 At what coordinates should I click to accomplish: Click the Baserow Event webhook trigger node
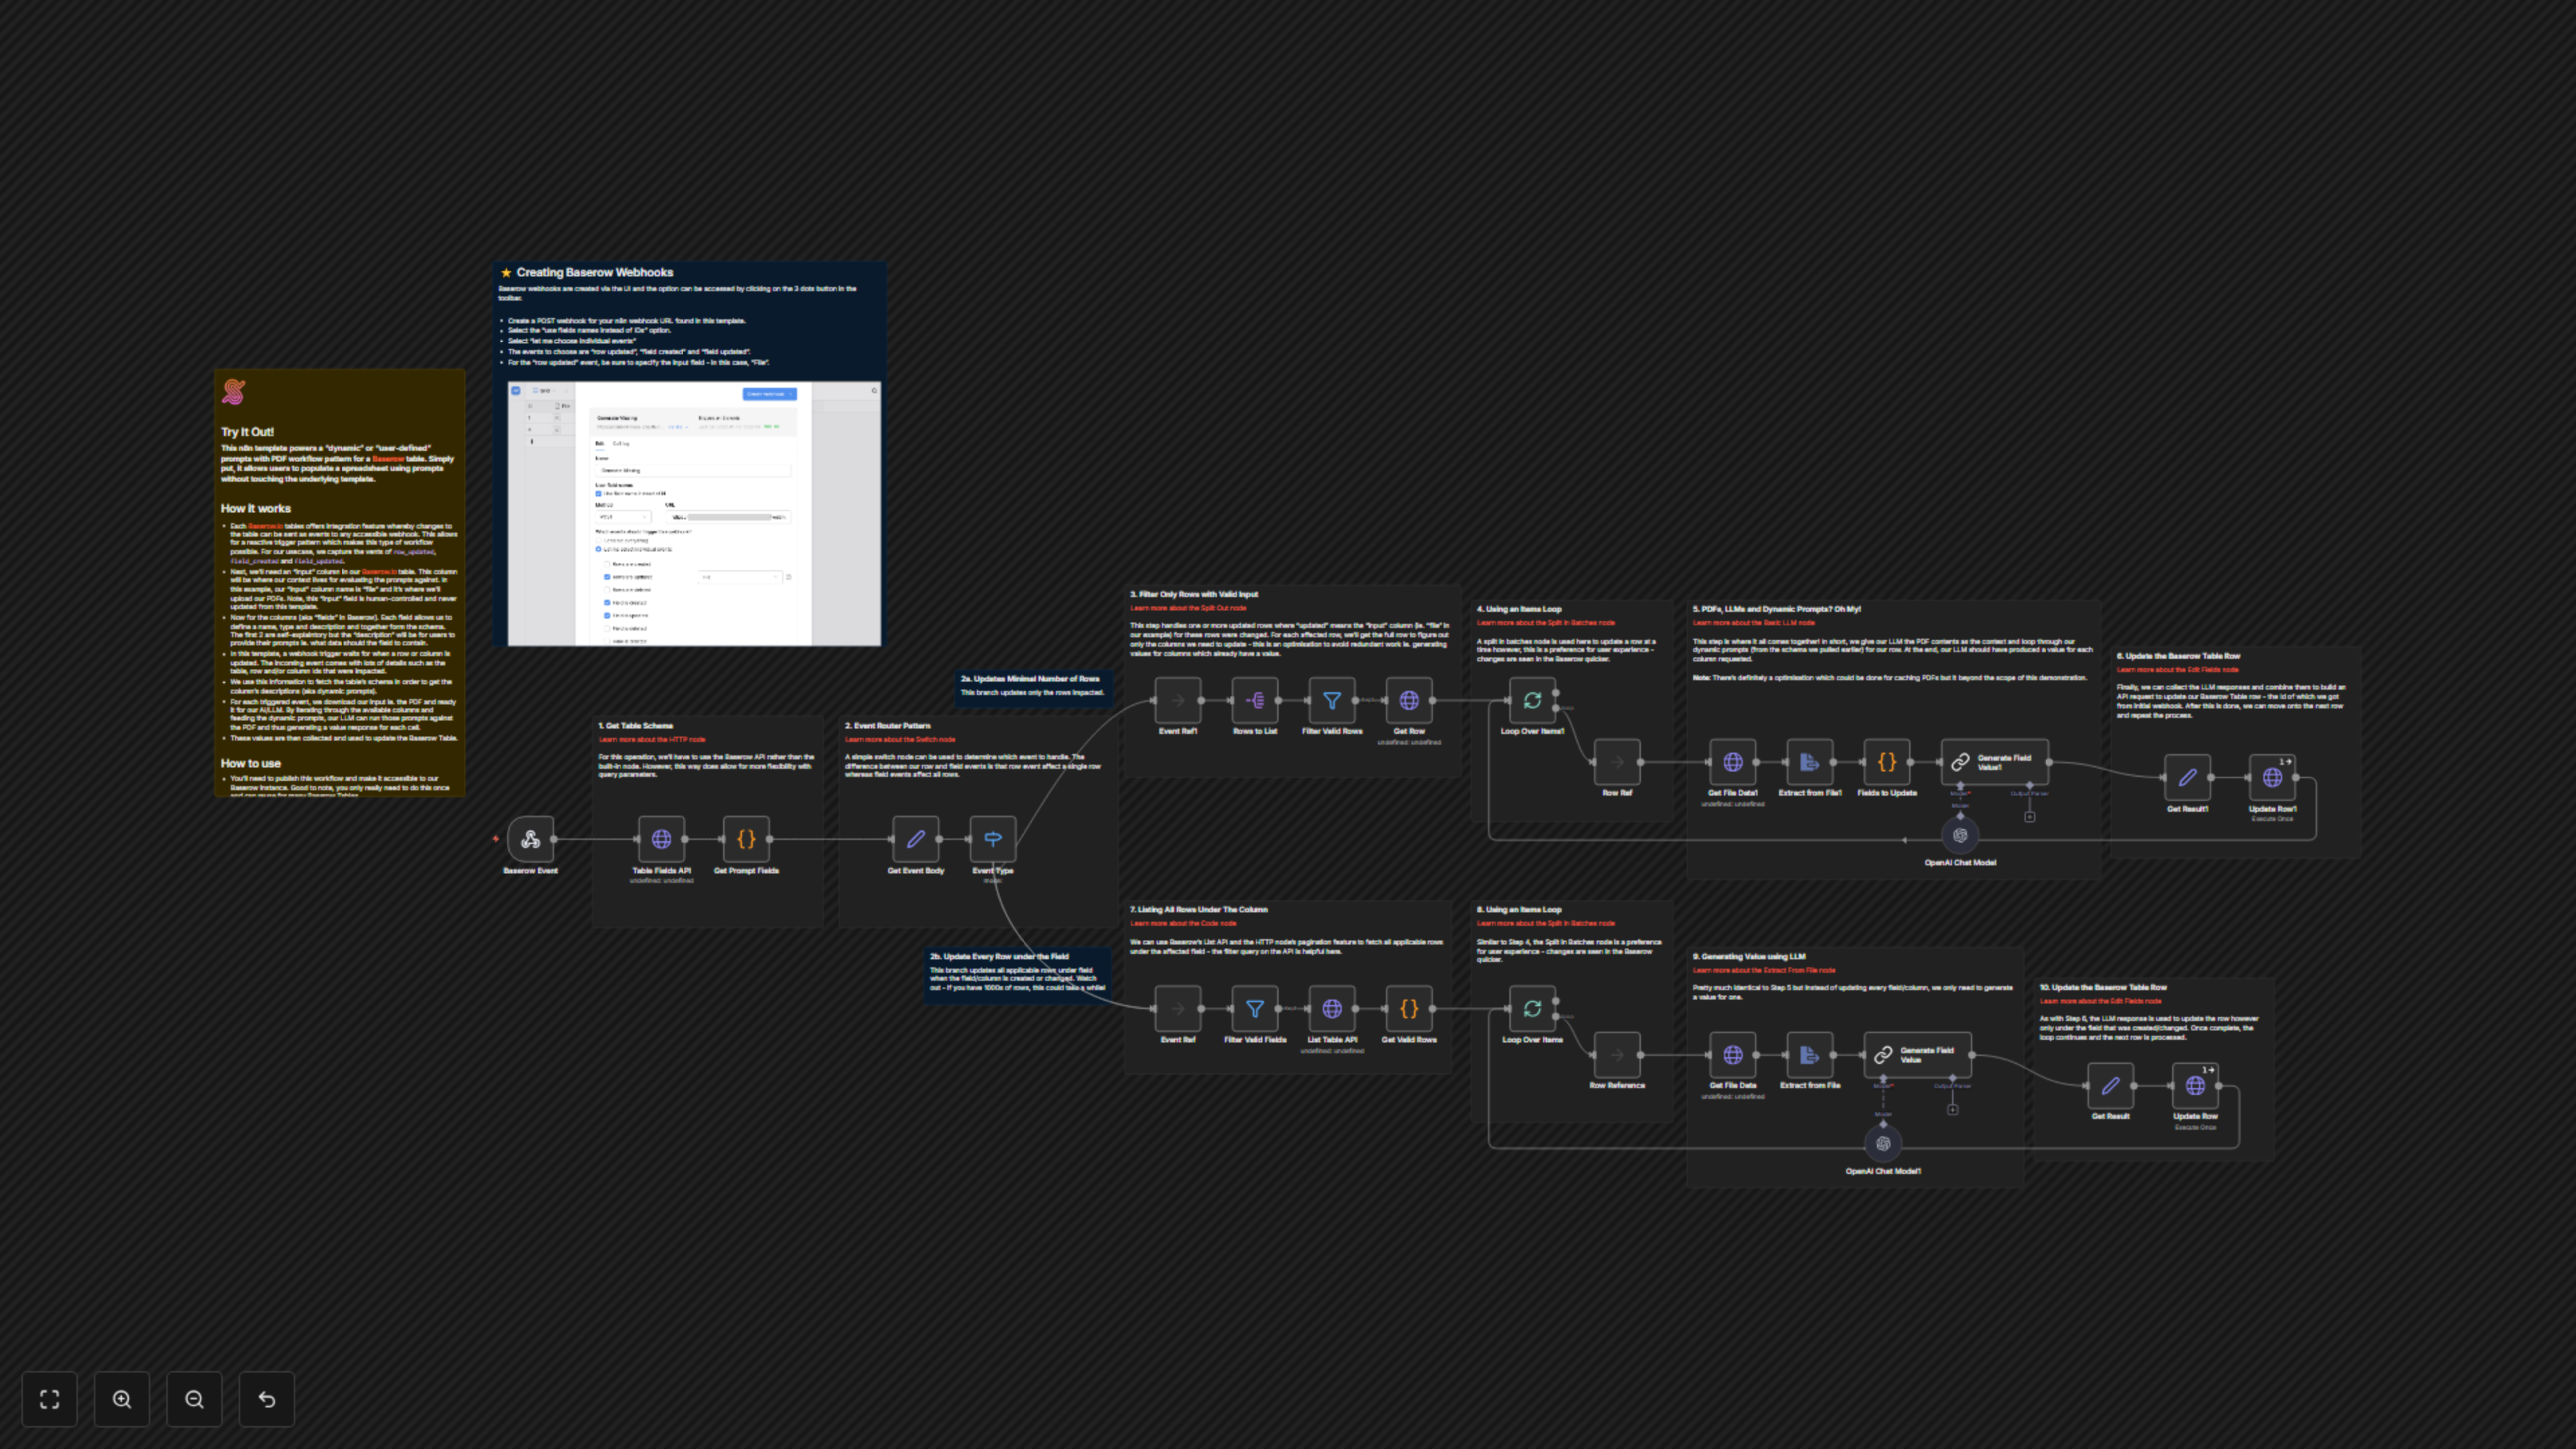pyautogui.click(x=530, y=839)
